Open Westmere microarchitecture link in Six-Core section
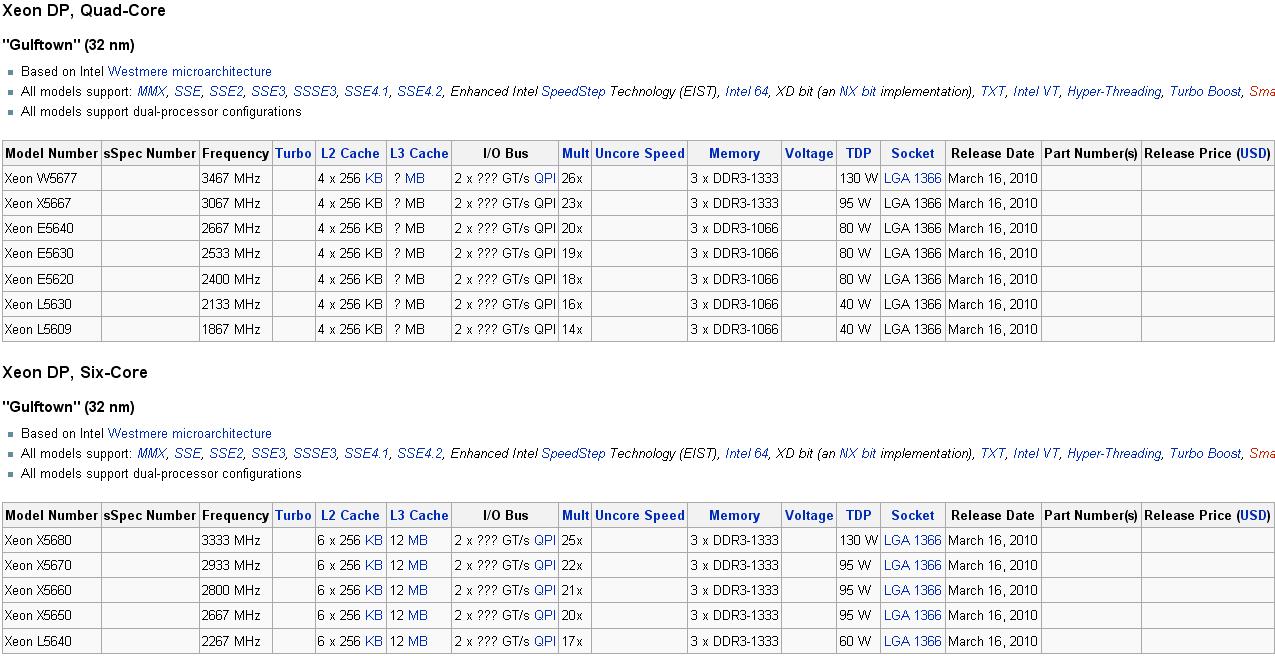This screenshot has width=1275, height=656. (190, 434)
